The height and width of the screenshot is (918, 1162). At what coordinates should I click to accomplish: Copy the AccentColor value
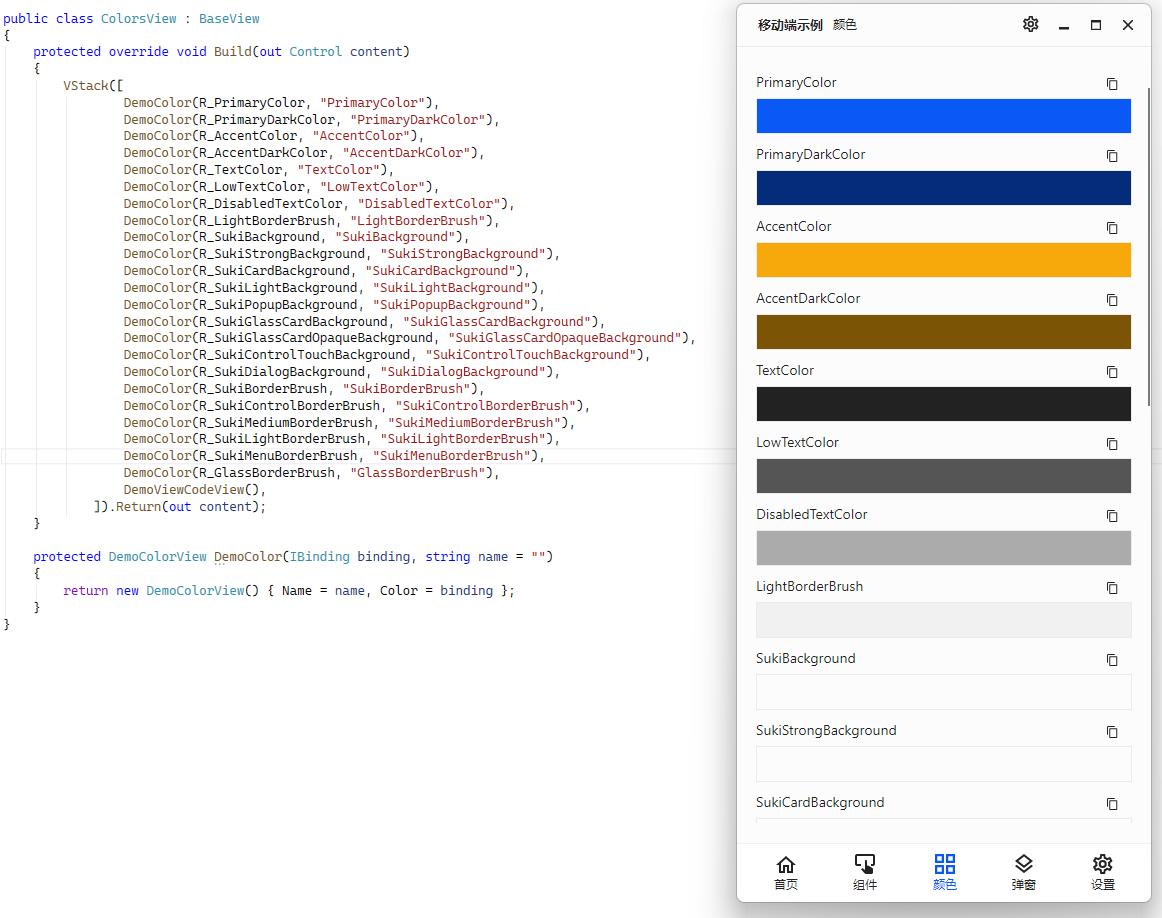click(1112, 227)
